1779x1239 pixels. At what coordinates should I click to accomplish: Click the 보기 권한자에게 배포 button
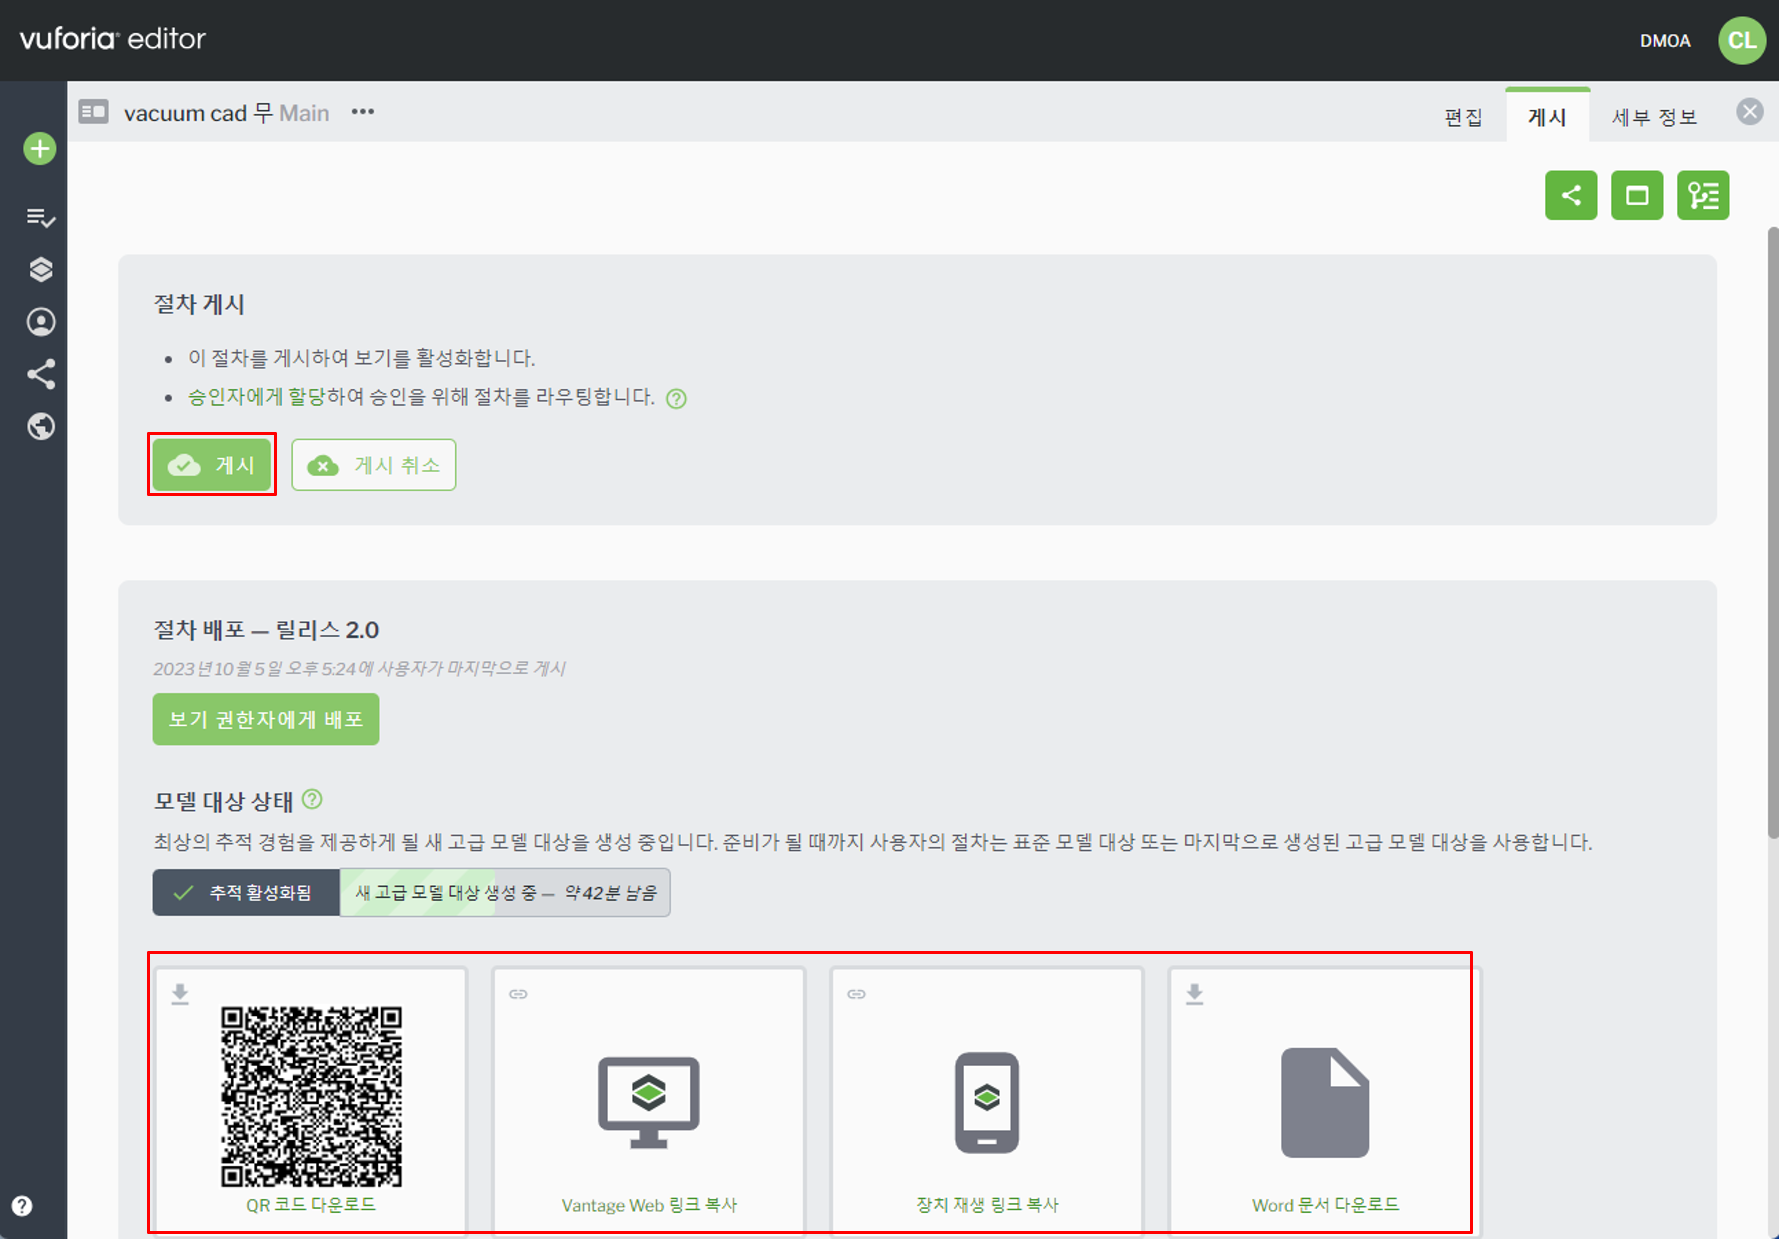pos(265,719)
